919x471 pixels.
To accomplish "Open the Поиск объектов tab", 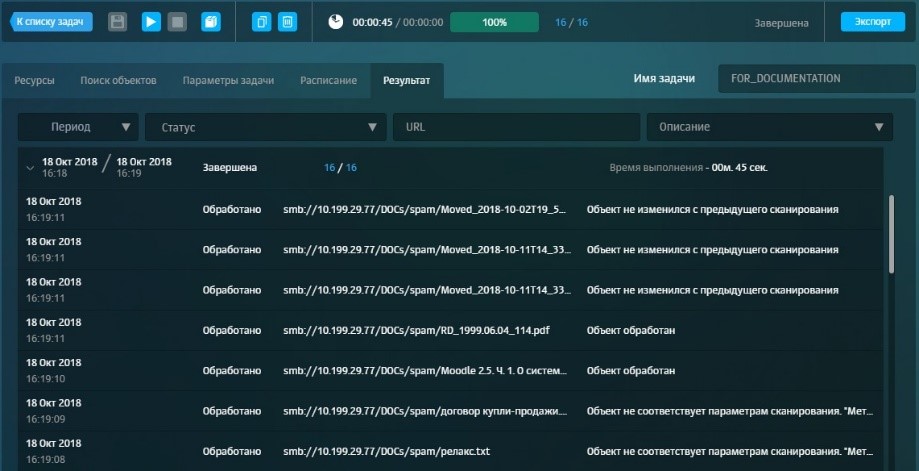I will 118,80.
